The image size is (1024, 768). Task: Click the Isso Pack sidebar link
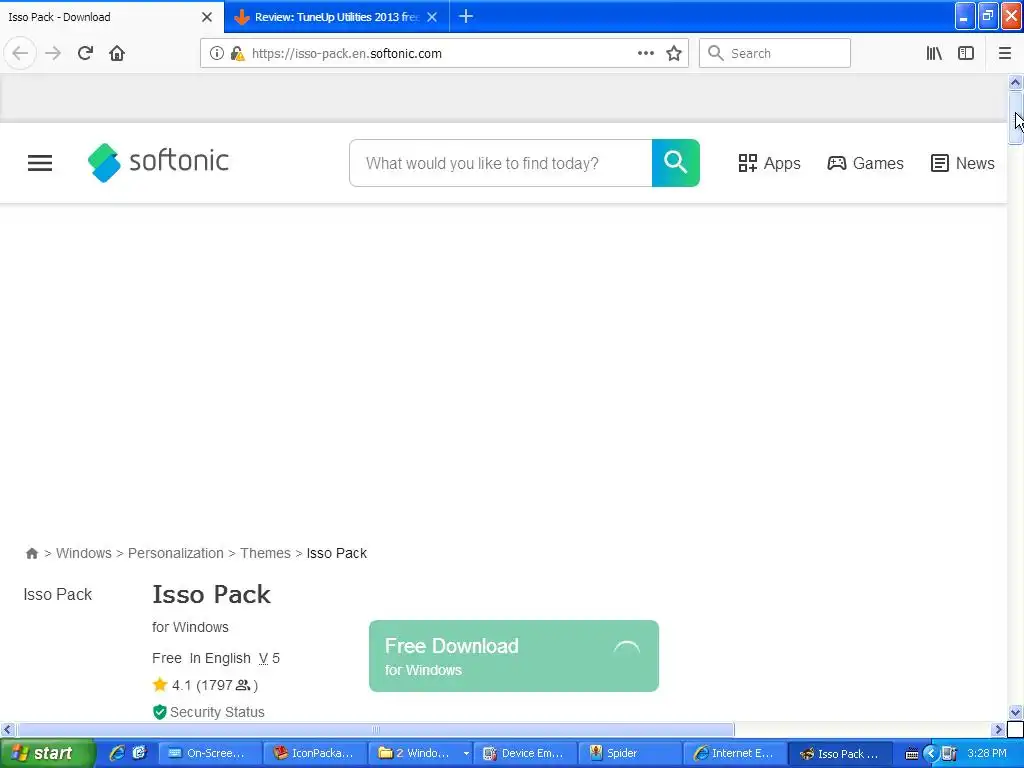click(x=57, y=594)
